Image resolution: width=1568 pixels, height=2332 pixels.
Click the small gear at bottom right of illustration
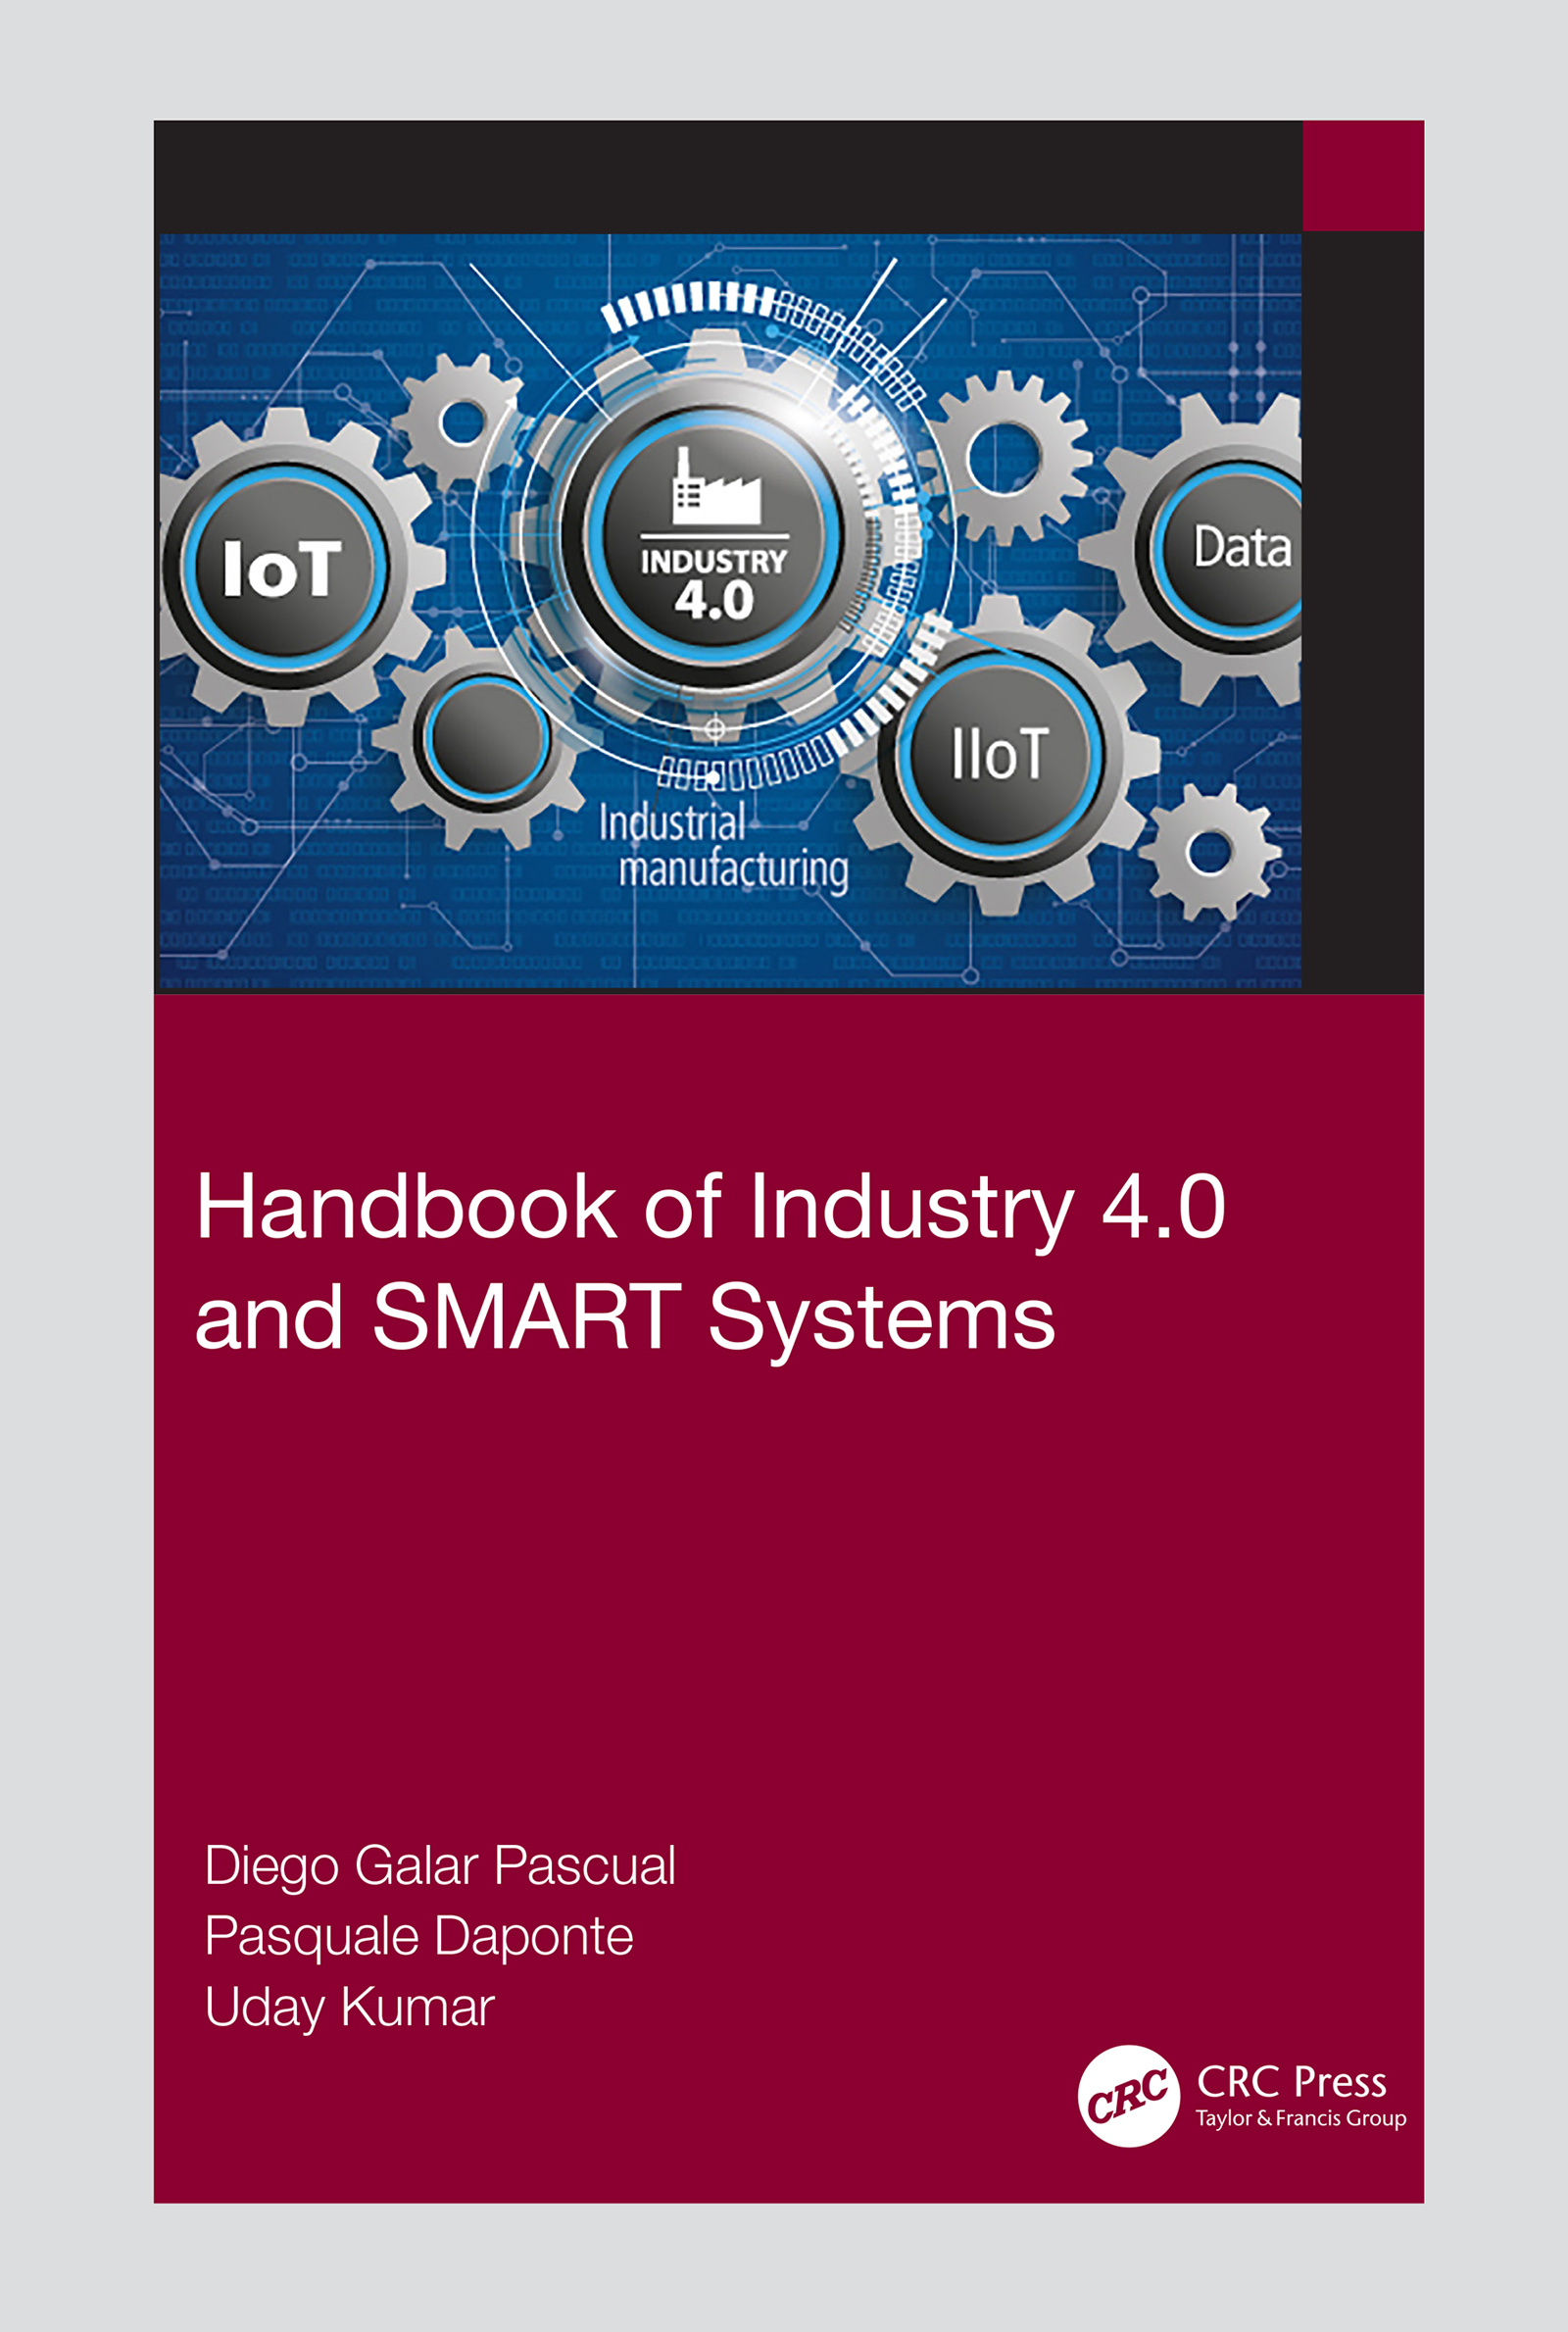pos(1210,852)
